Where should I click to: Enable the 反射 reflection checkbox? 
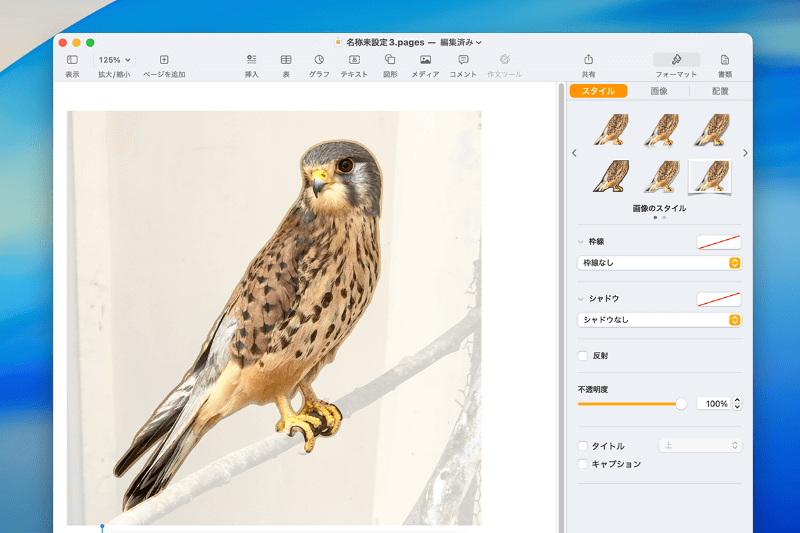(583, 356)
